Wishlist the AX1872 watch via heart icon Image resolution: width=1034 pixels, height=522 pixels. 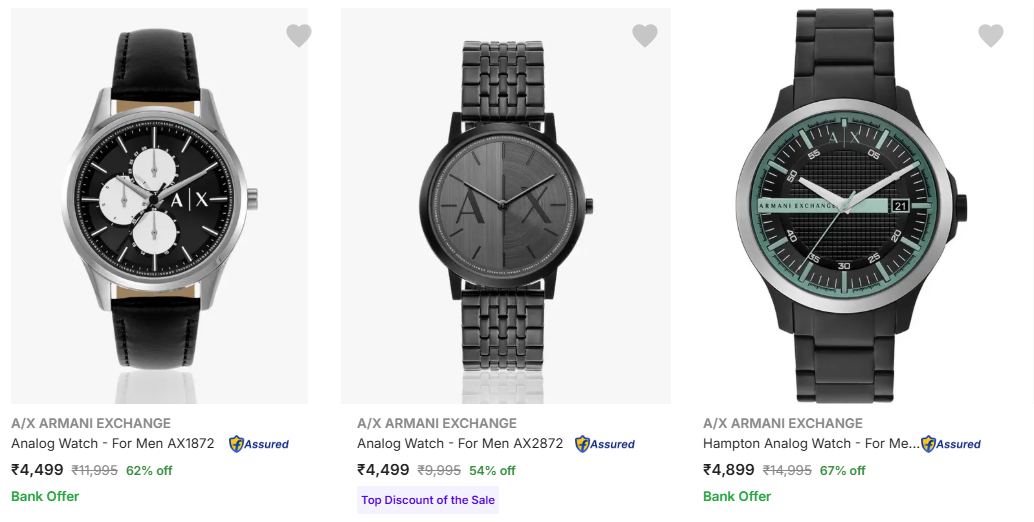tap(299, 36)
